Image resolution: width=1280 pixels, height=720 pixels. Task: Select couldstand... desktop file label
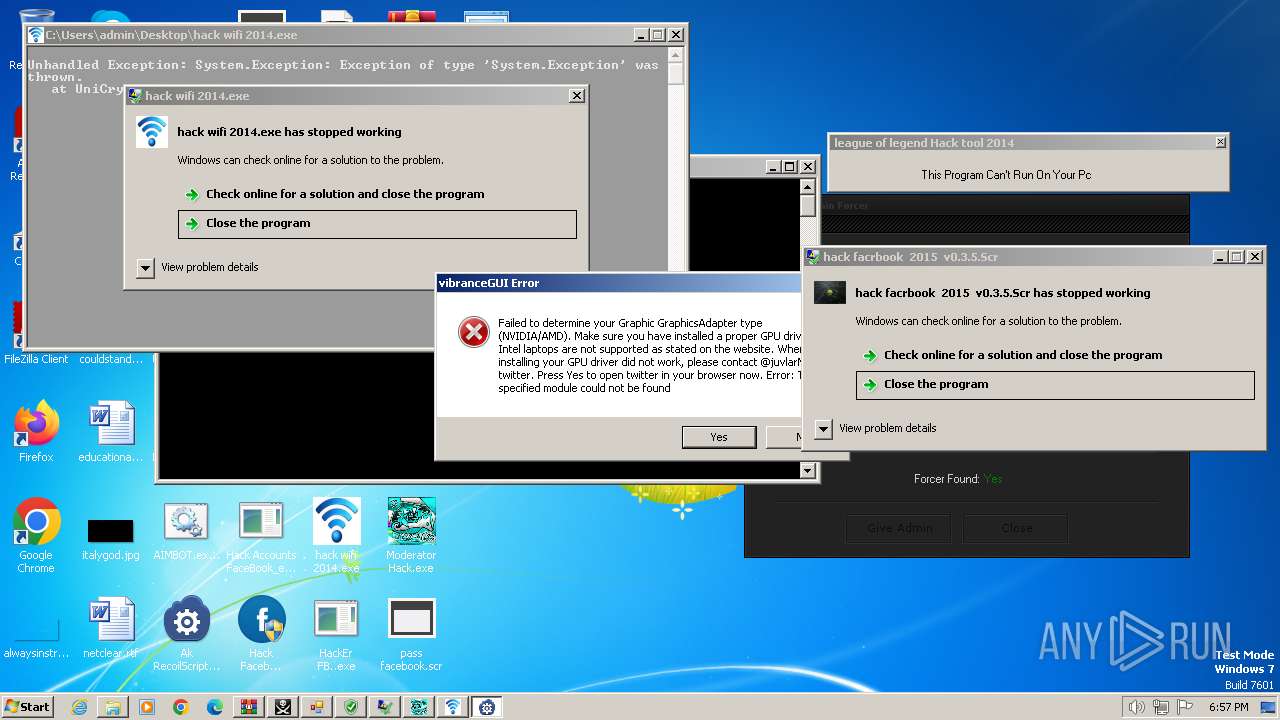(x=111, y=359)
